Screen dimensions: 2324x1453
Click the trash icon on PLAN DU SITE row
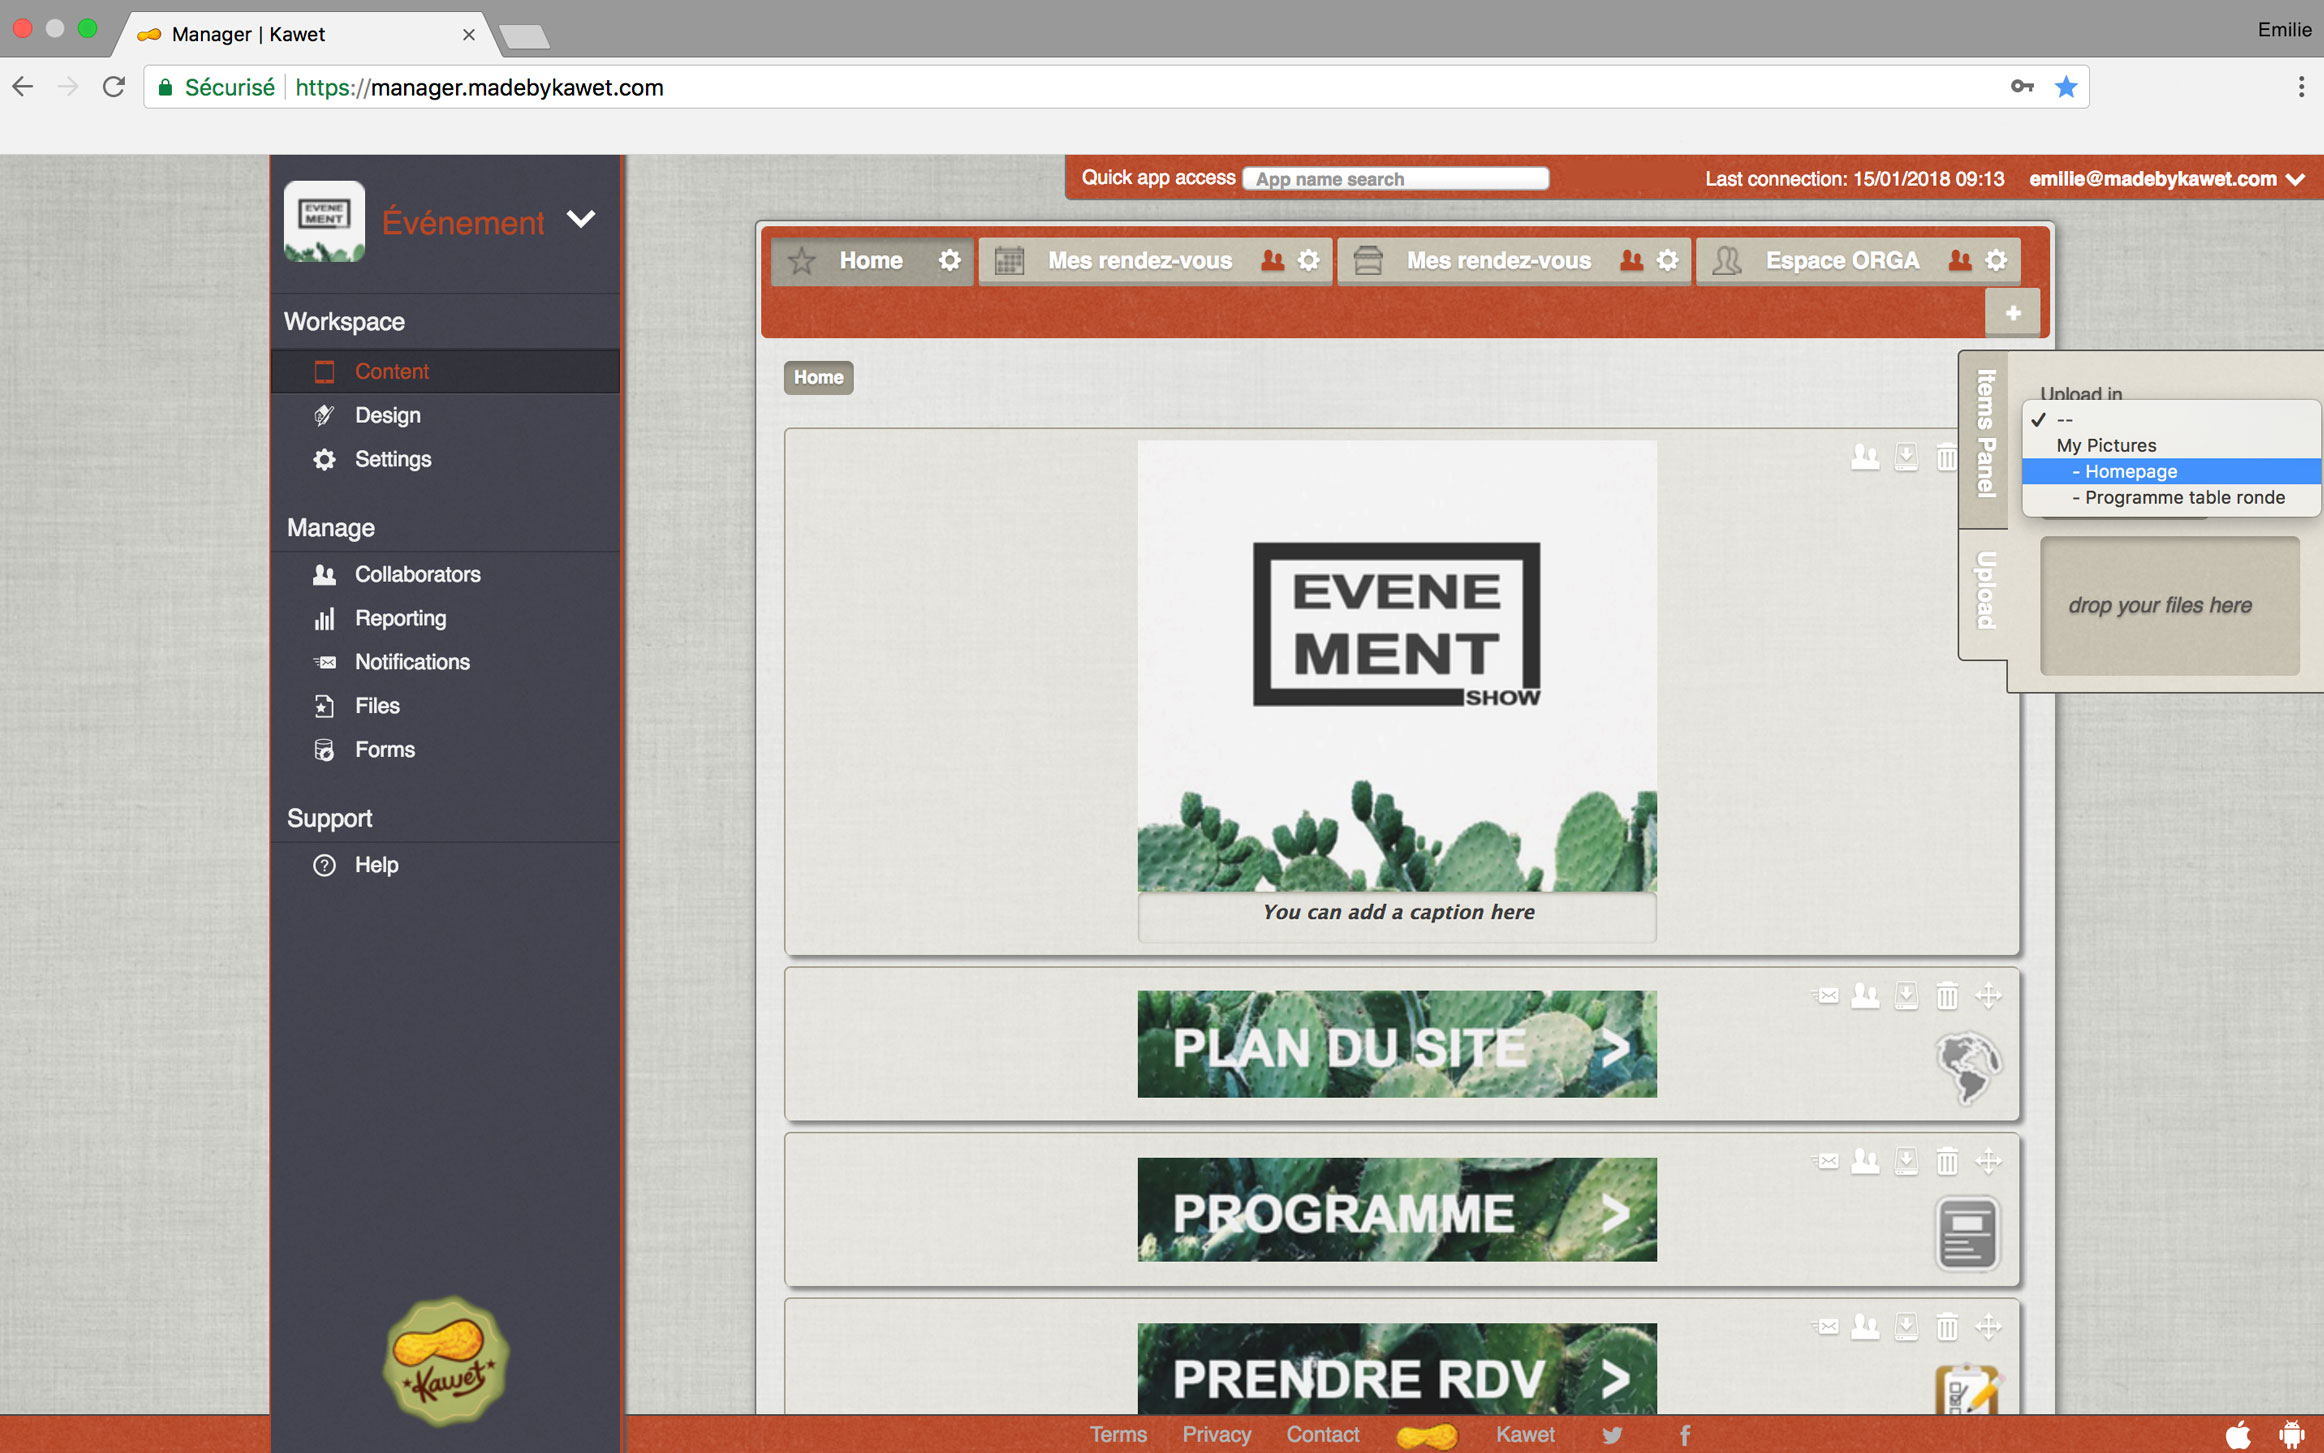click(x=1946, y=996)
